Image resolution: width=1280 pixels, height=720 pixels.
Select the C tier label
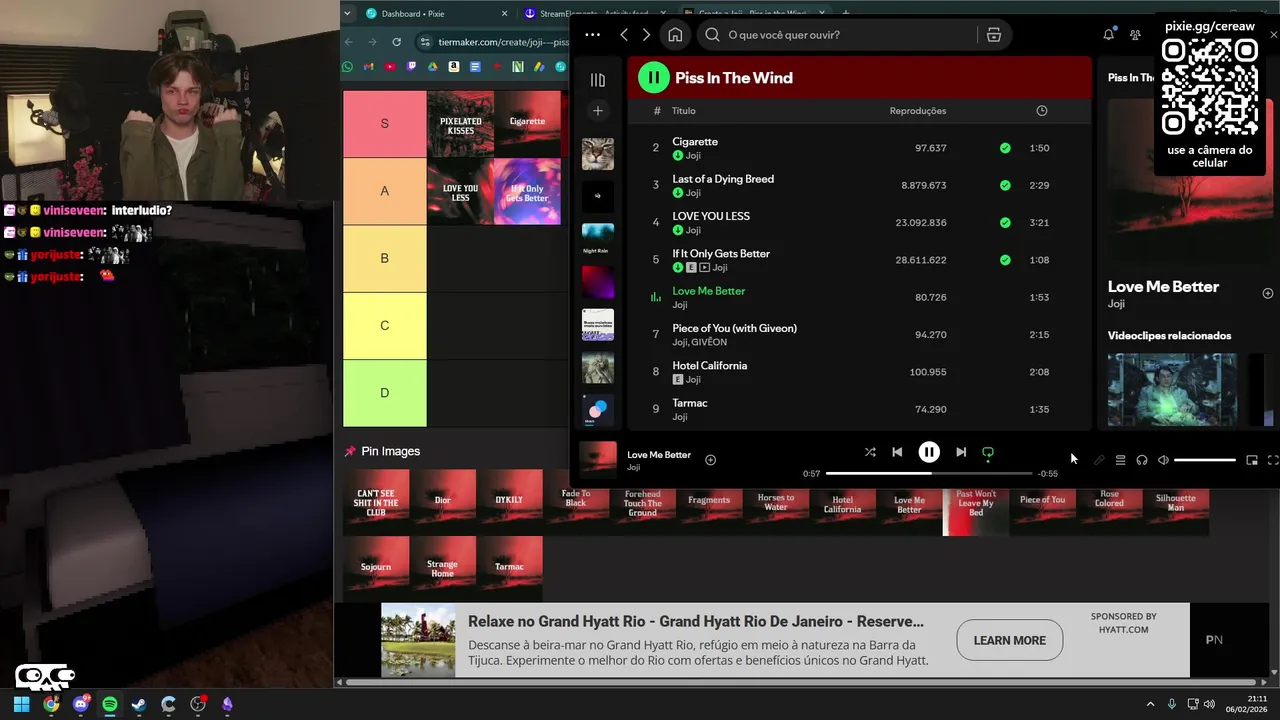[385, 326]
